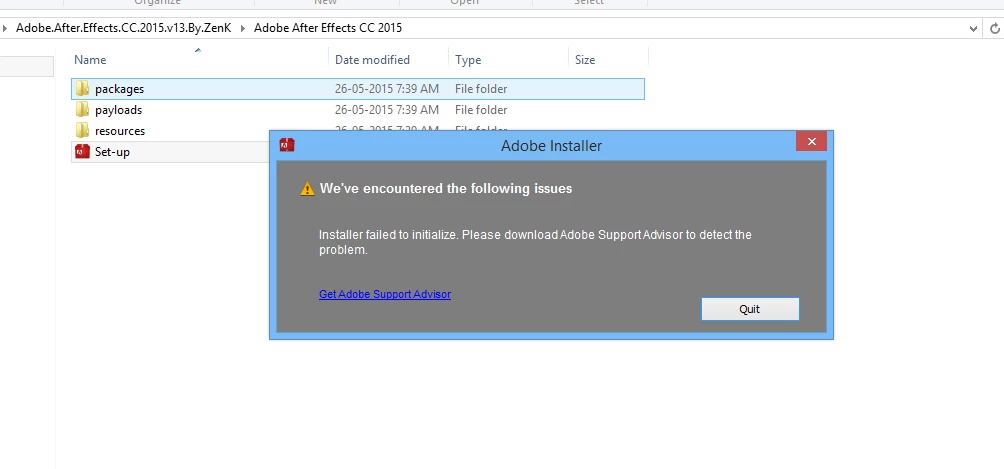Click Adobe After Effects CC 2015 breadcrumb
Screen dimensions: 1004x469
tap(328, 28)
